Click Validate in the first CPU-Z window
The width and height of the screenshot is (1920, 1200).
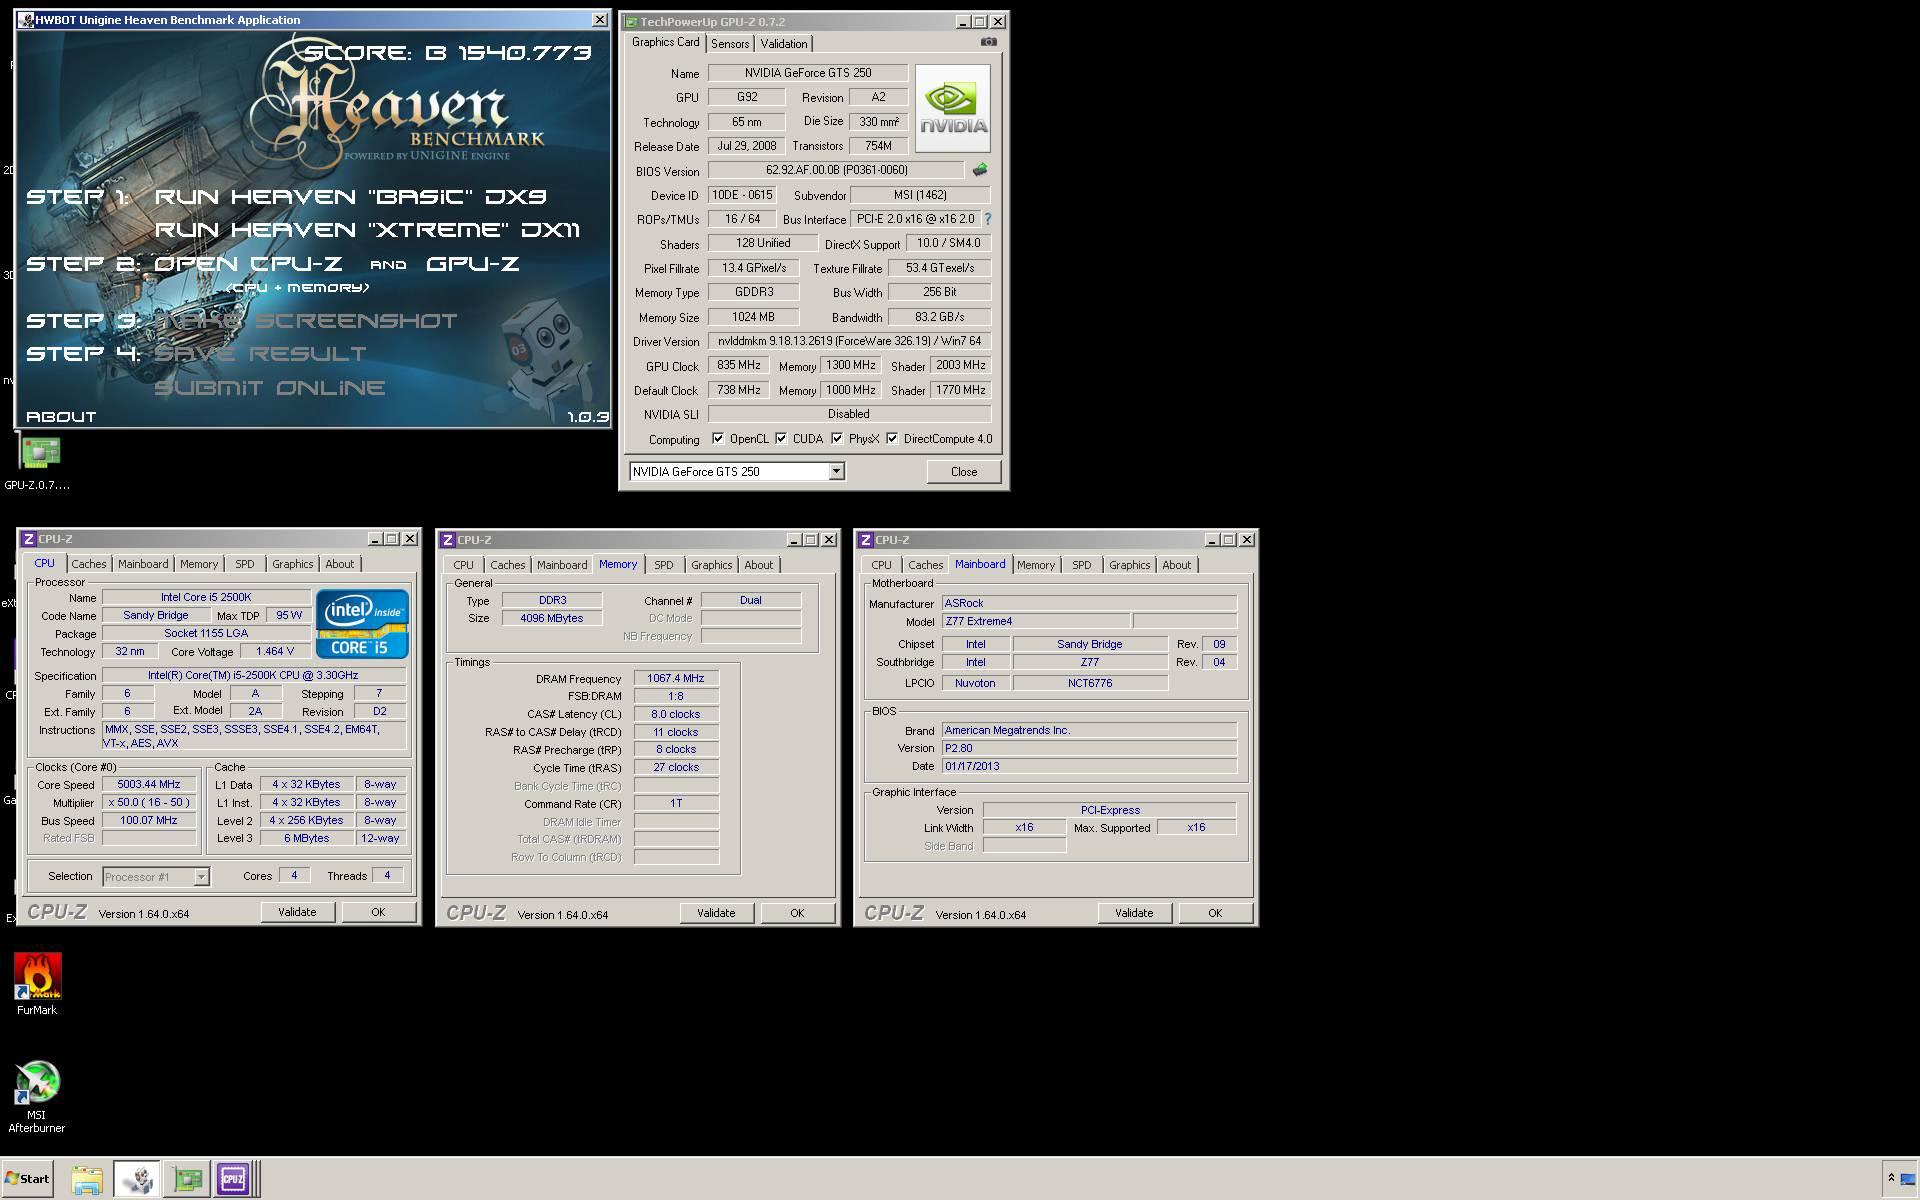297,912
